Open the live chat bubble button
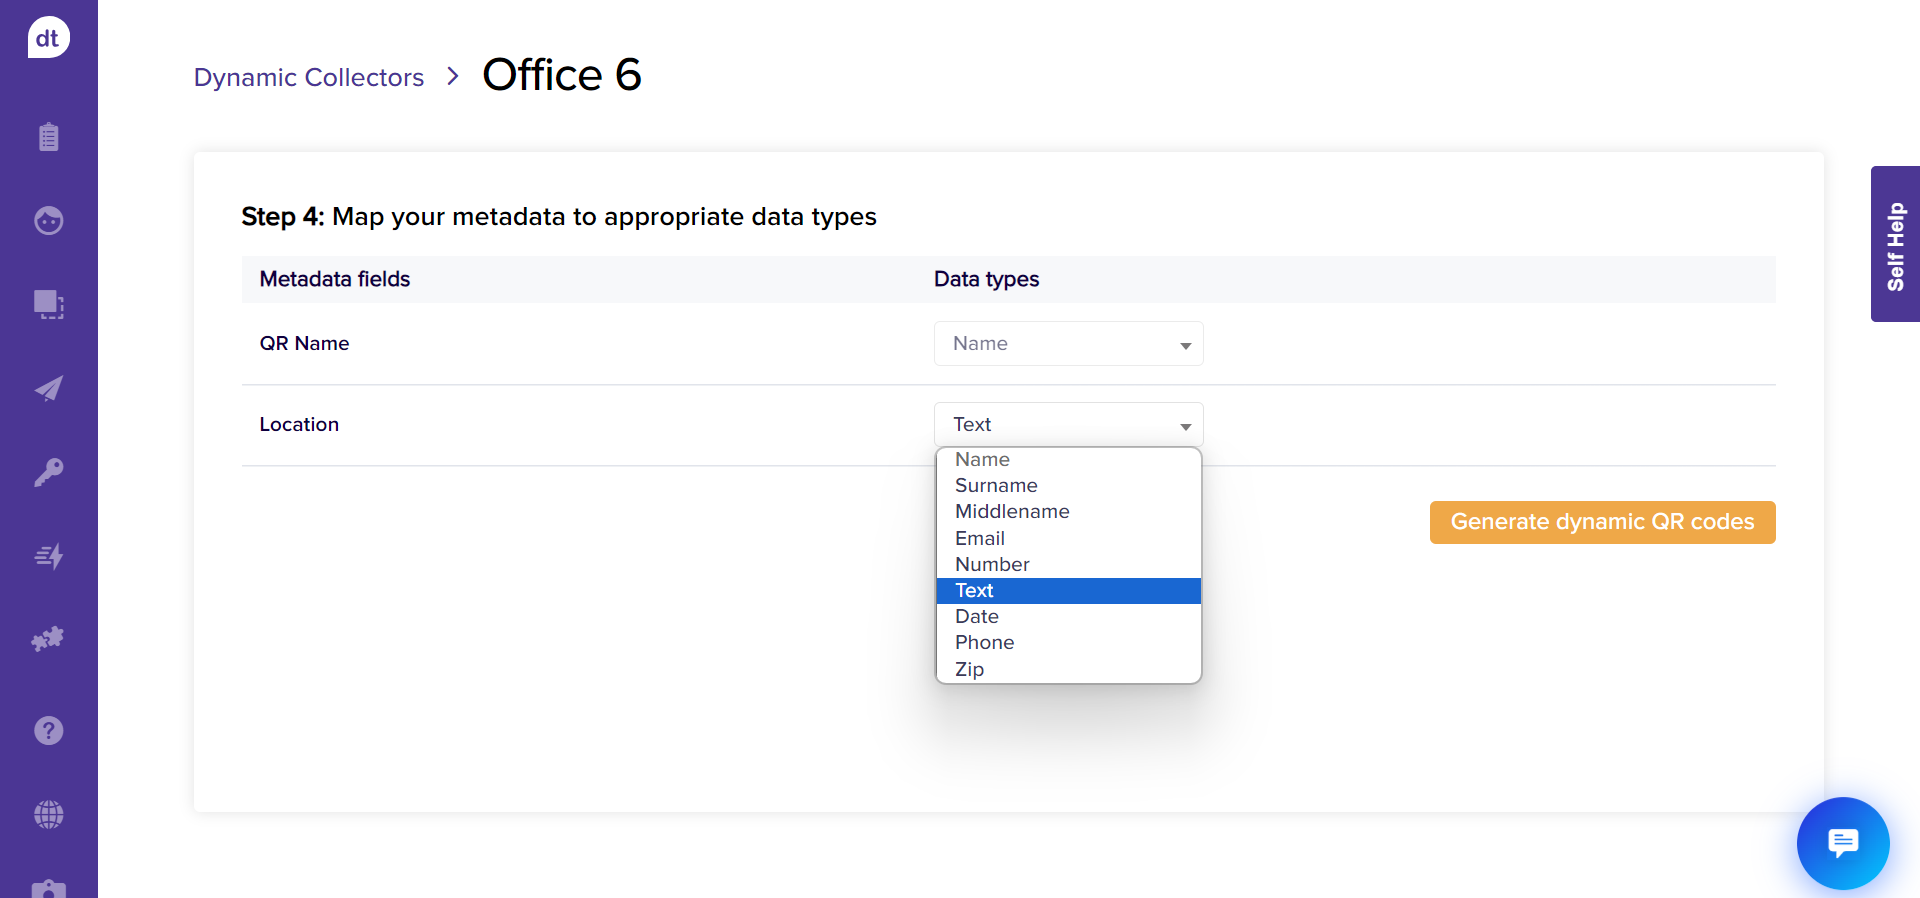Viewport: 1920px width, 898px height. pos(1842,843)
